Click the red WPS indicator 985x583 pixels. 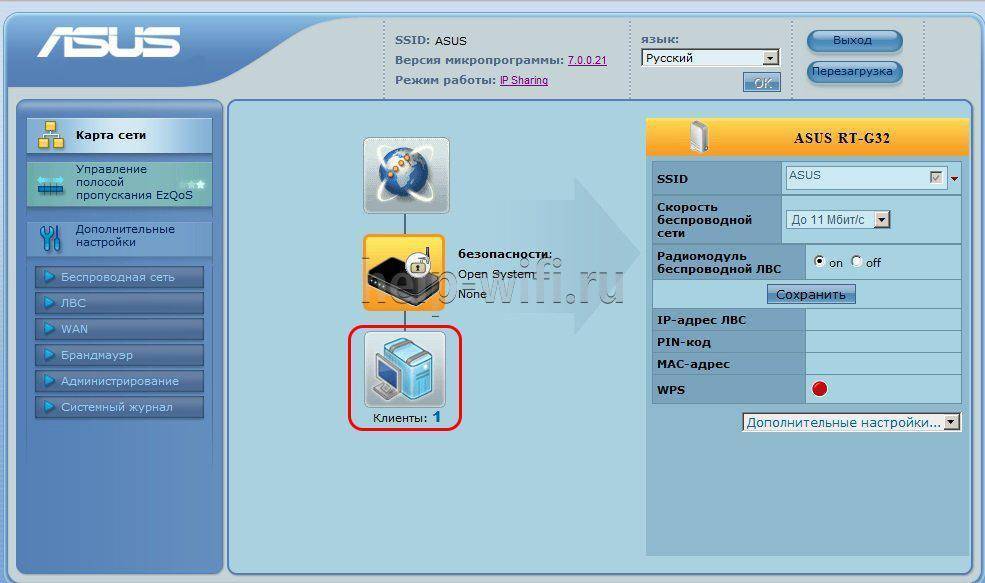pos(820,389)
